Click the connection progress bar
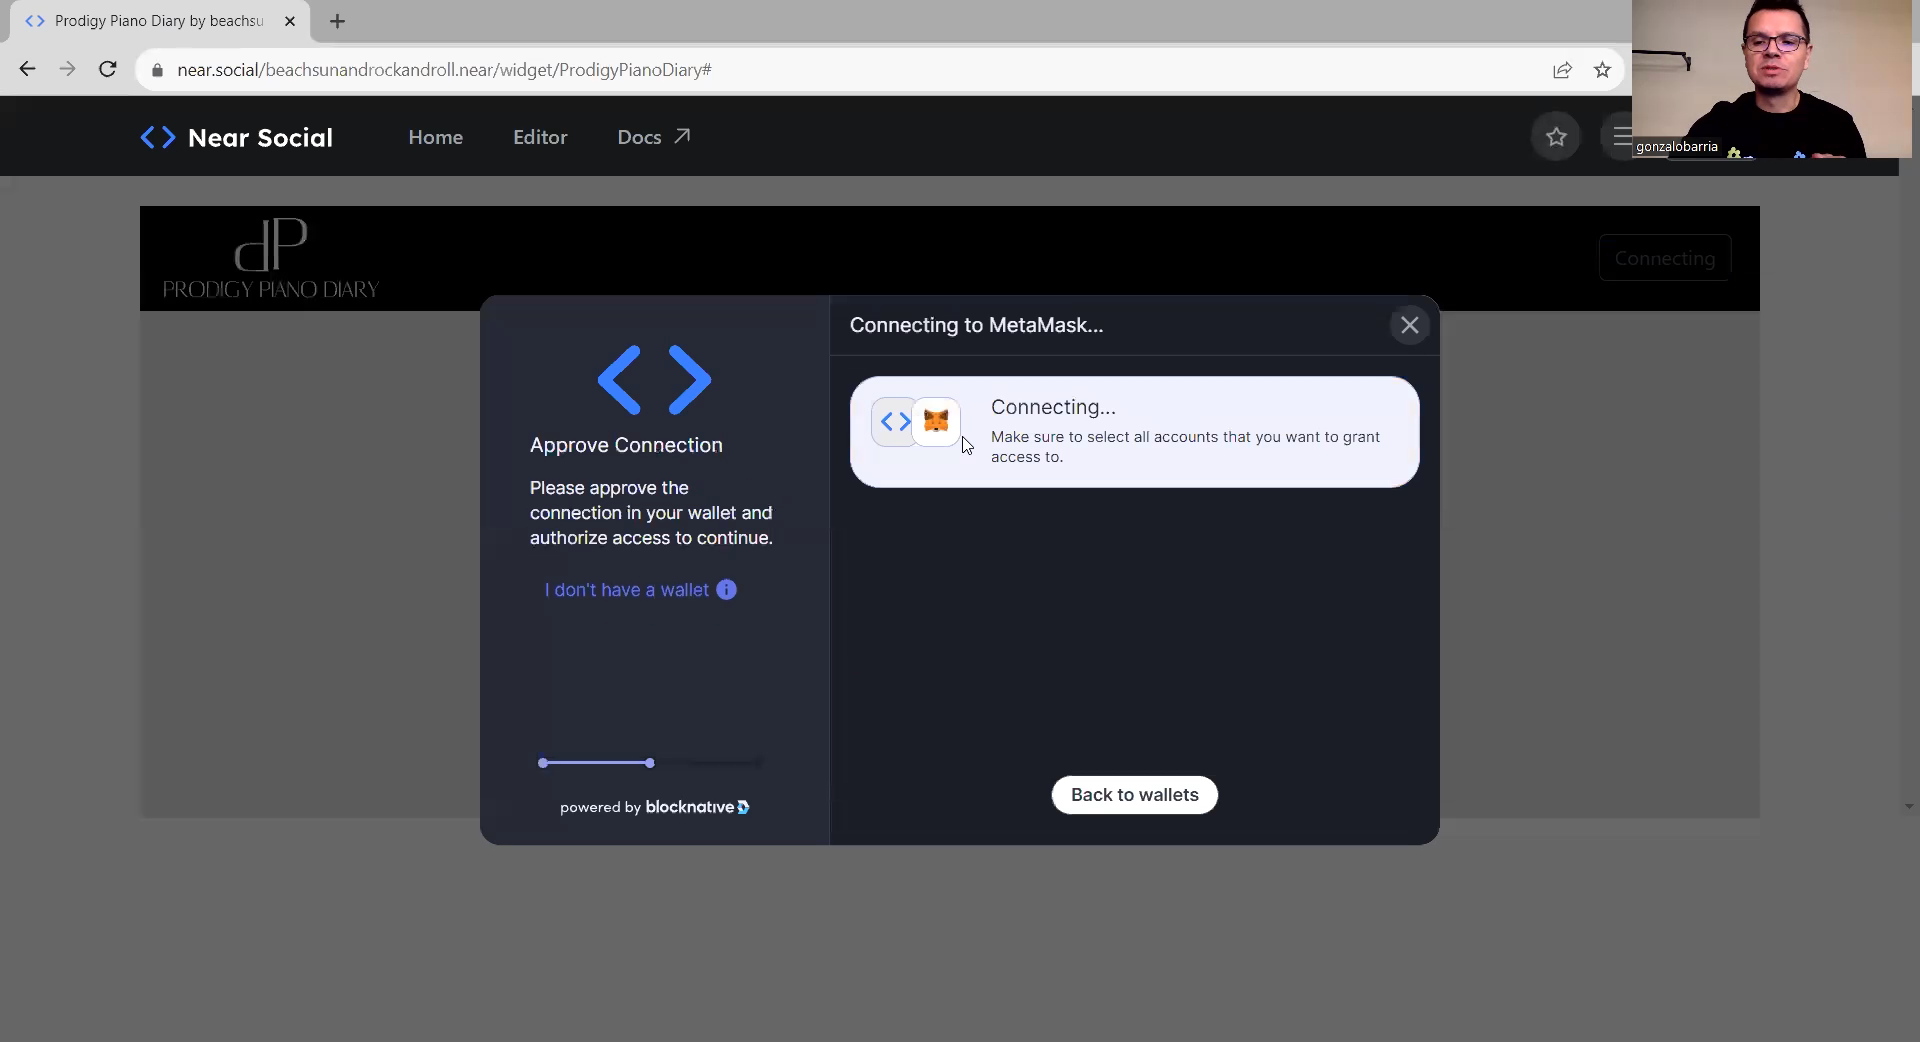The height and width of the screenshot is (1042, 1920). pyautogui.click(x=650, y=763)
